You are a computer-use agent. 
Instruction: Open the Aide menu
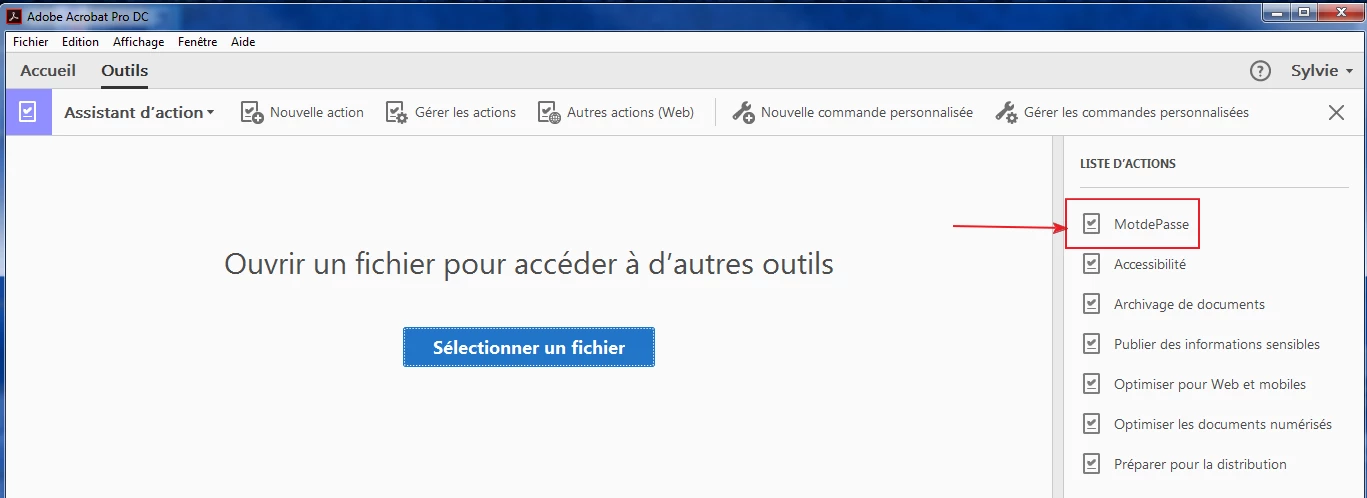point(243,42)
